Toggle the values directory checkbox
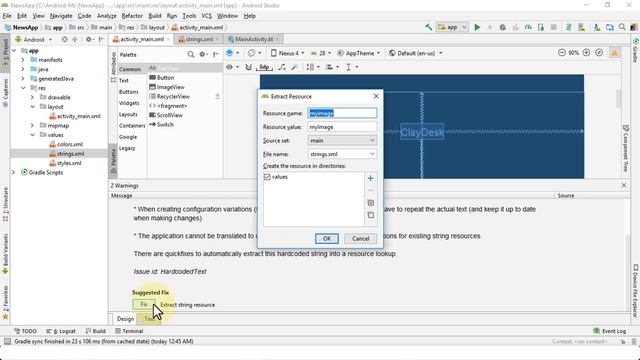 click(267, 177)
